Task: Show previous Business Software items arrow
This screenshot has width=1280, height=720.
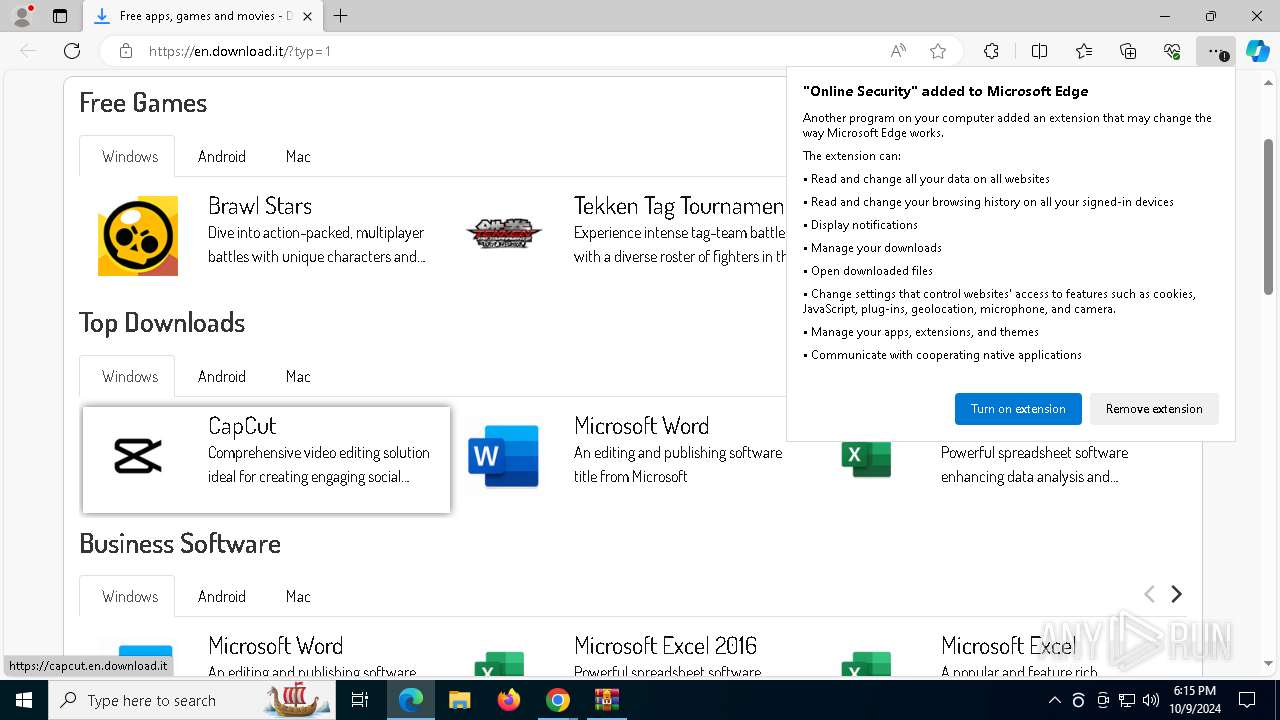Action: 1149,594
